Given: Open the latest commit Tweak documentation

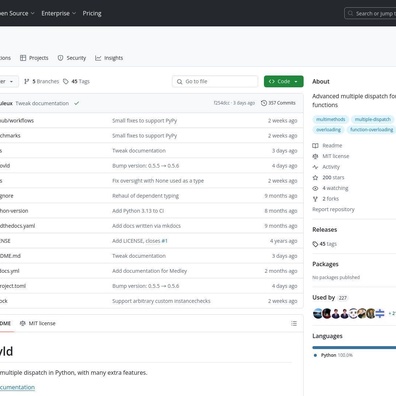Looking at the screenshot, I should point(42,103).
